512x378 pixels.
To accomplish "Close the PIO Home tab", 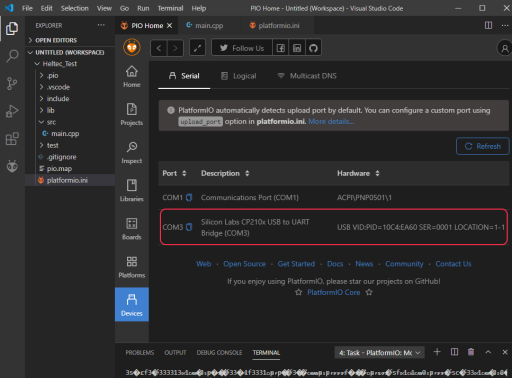I will click(x=169, y=26).
